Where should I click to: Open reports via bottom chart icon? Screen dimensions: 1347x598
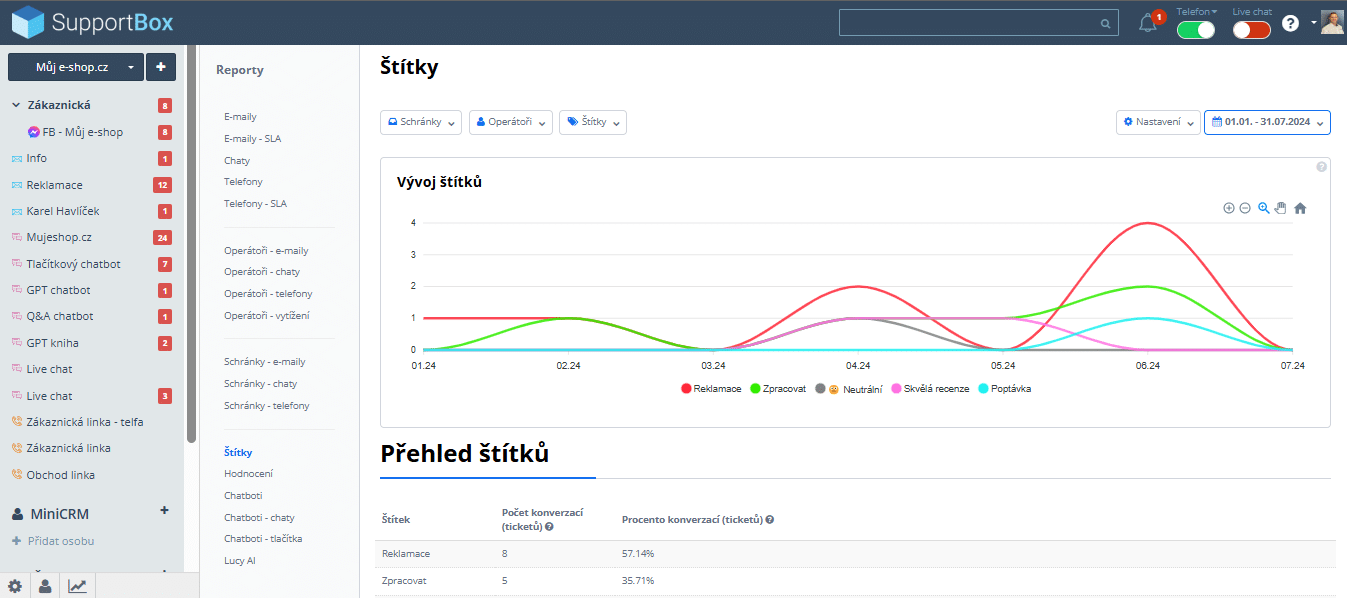tap(77, 586)
